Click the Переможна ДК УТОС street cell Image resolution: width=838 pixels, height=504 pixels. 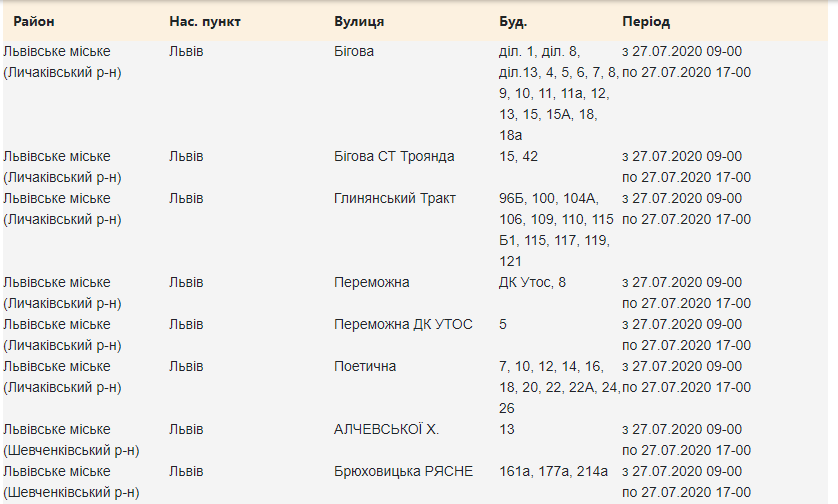[403, 324]
